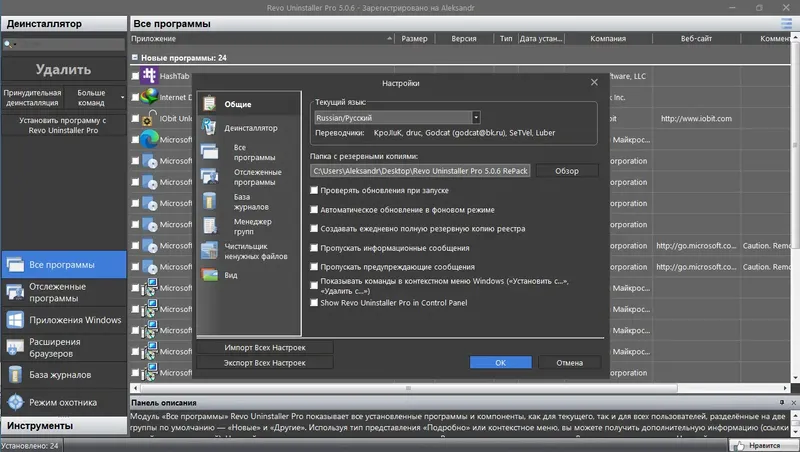Click the large Uninstall button
The image size is (800, 452).
[64, 69]
